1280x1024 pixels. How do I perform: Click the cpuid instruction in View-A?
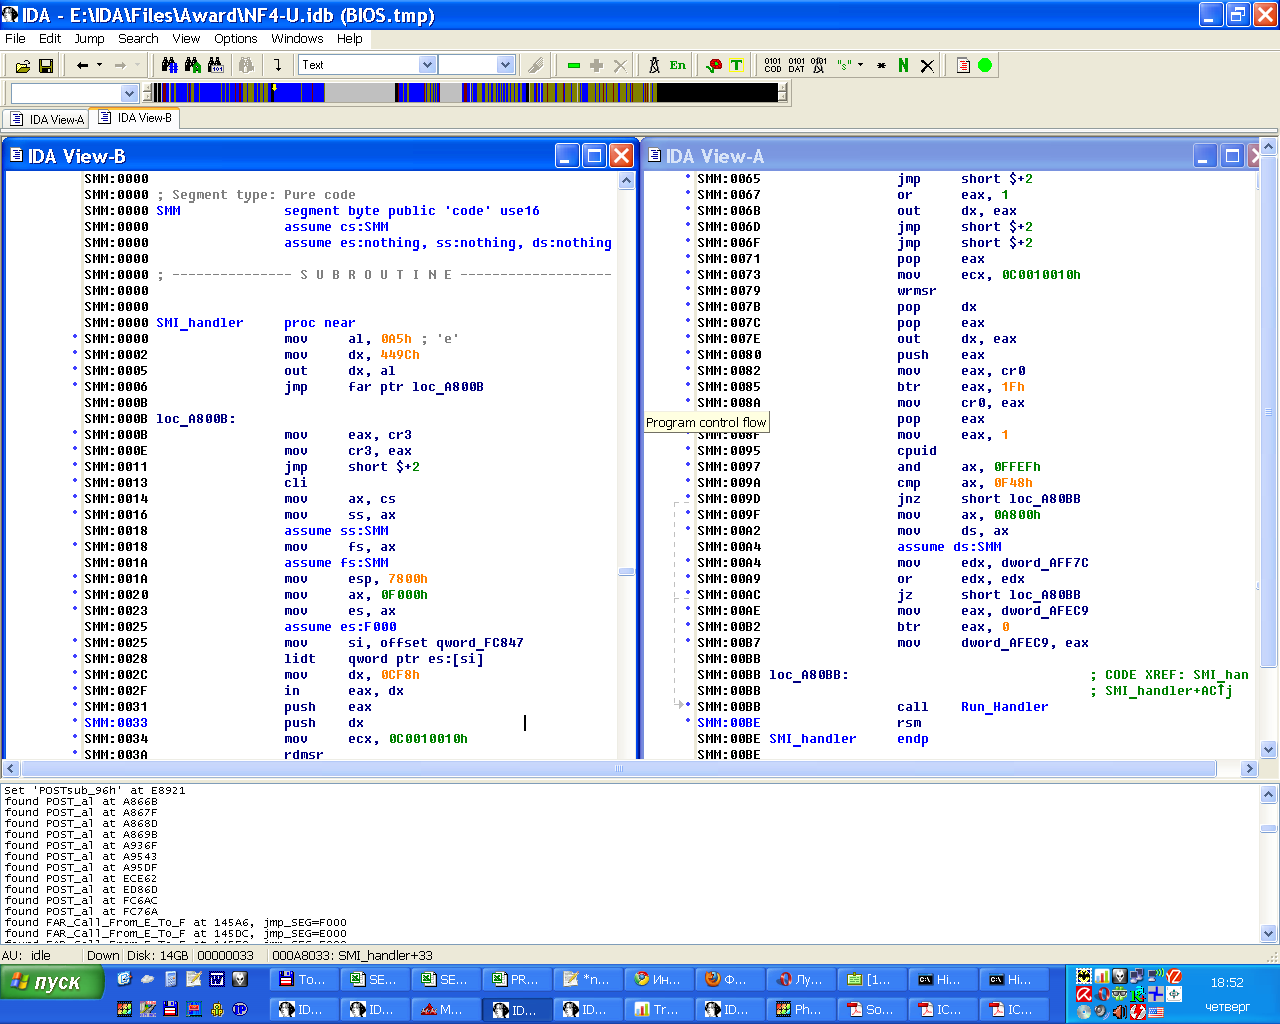(x=917, y=451)
